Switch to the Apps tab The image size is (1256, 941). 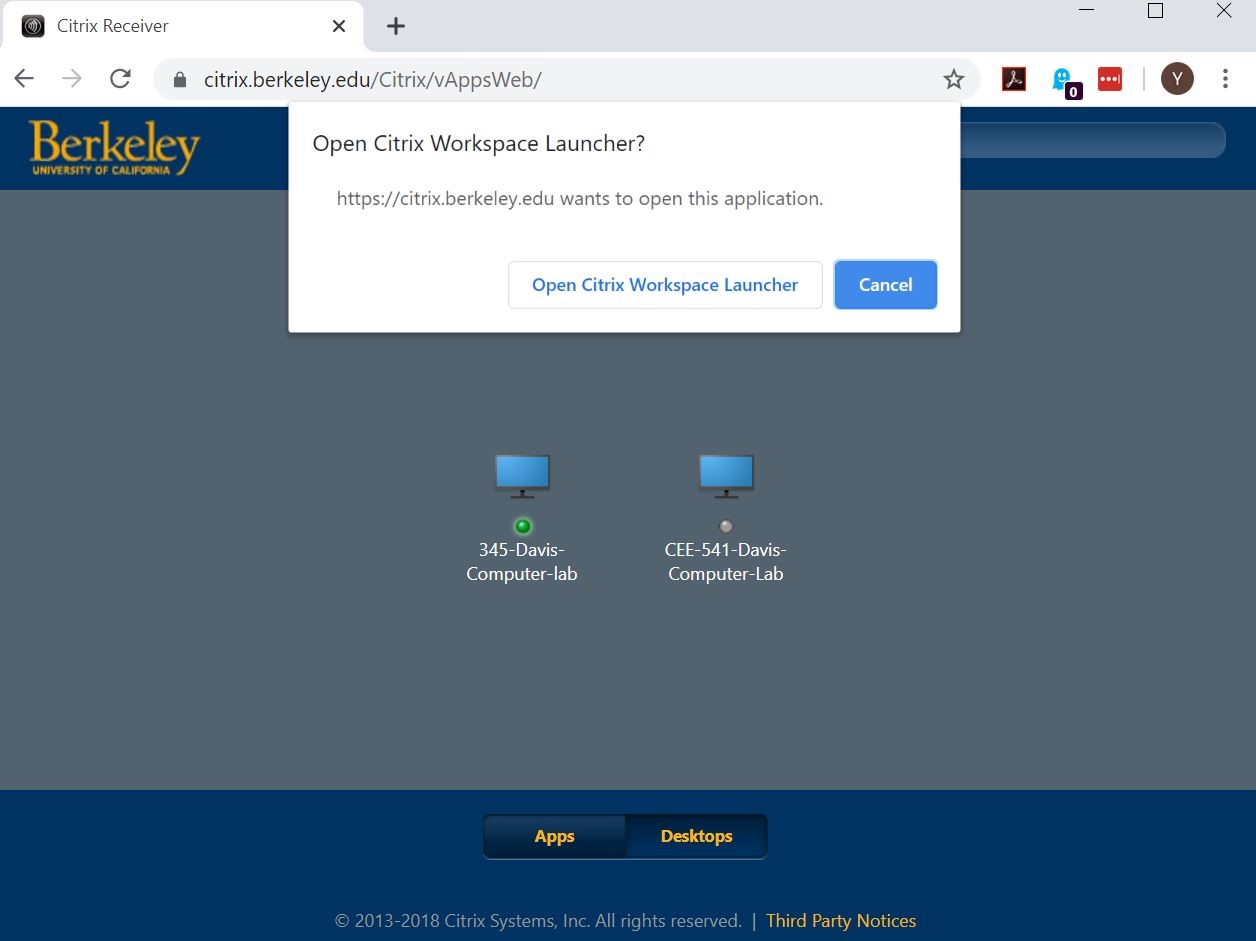(554, 837)
